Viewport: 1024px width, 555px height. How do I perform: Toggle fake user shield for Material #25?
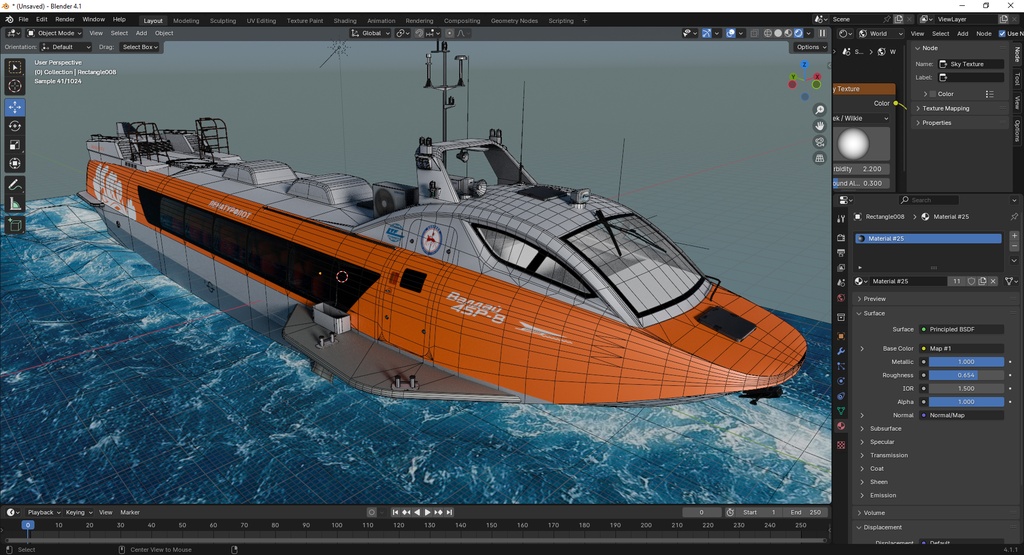(972, 281)
